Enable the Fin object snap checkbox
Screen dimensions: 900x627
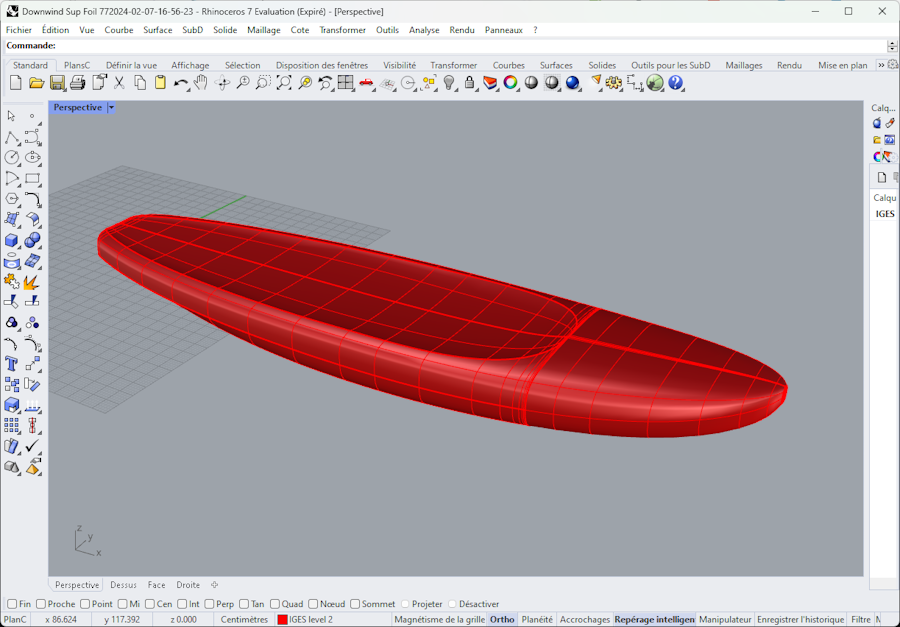12,604
